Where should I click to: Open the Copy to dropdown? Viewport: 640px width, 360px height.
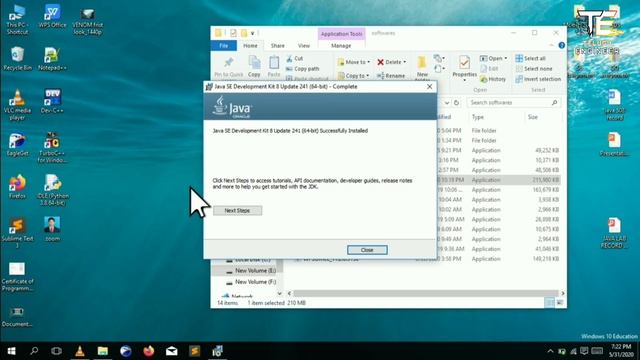click(353, 76)
